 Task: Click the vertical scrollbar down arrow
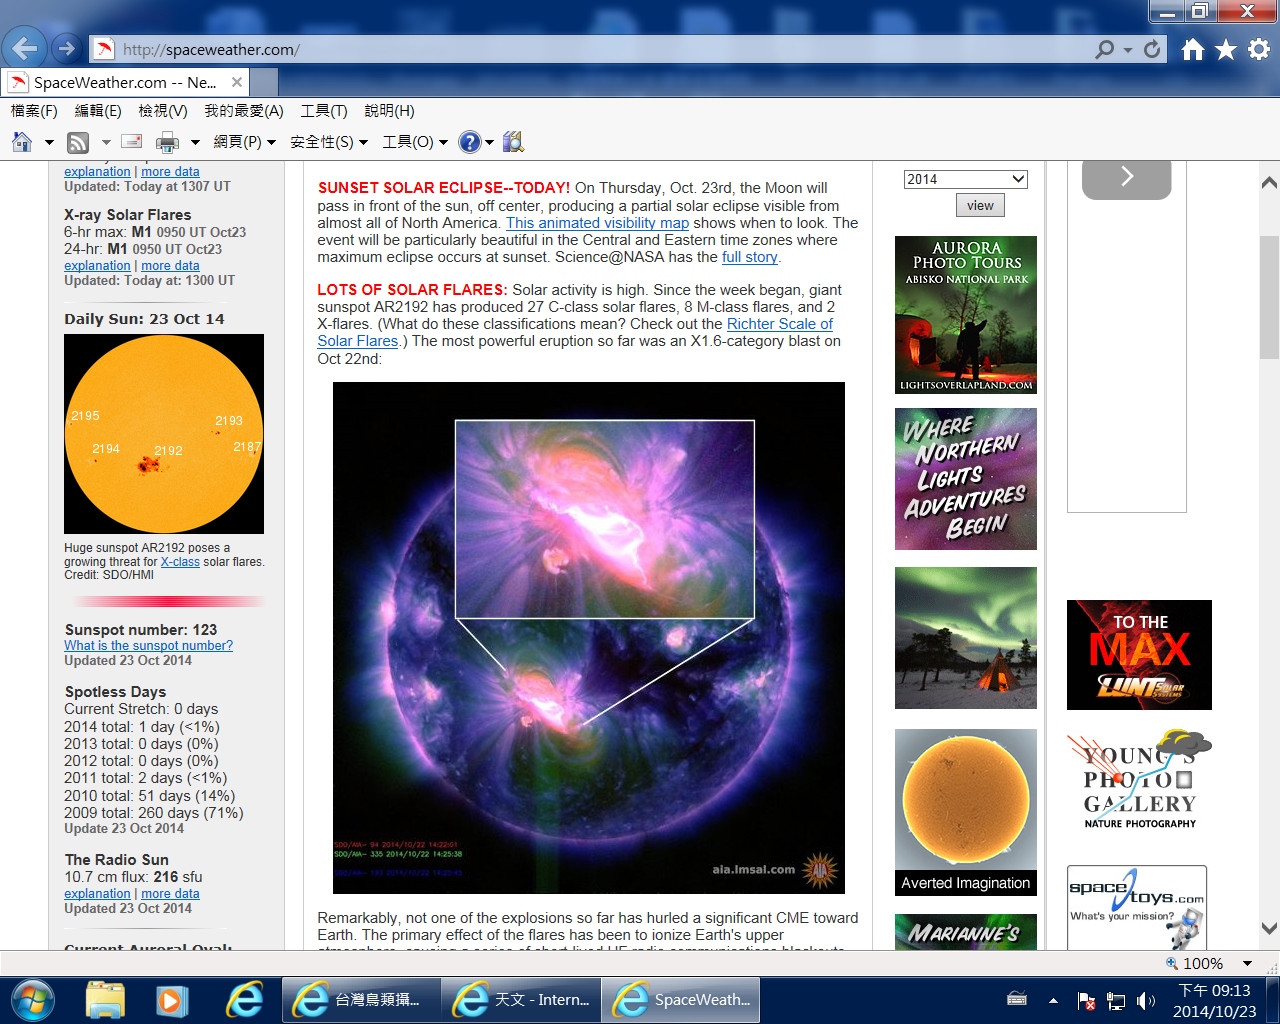click(x=1269, y=928)
